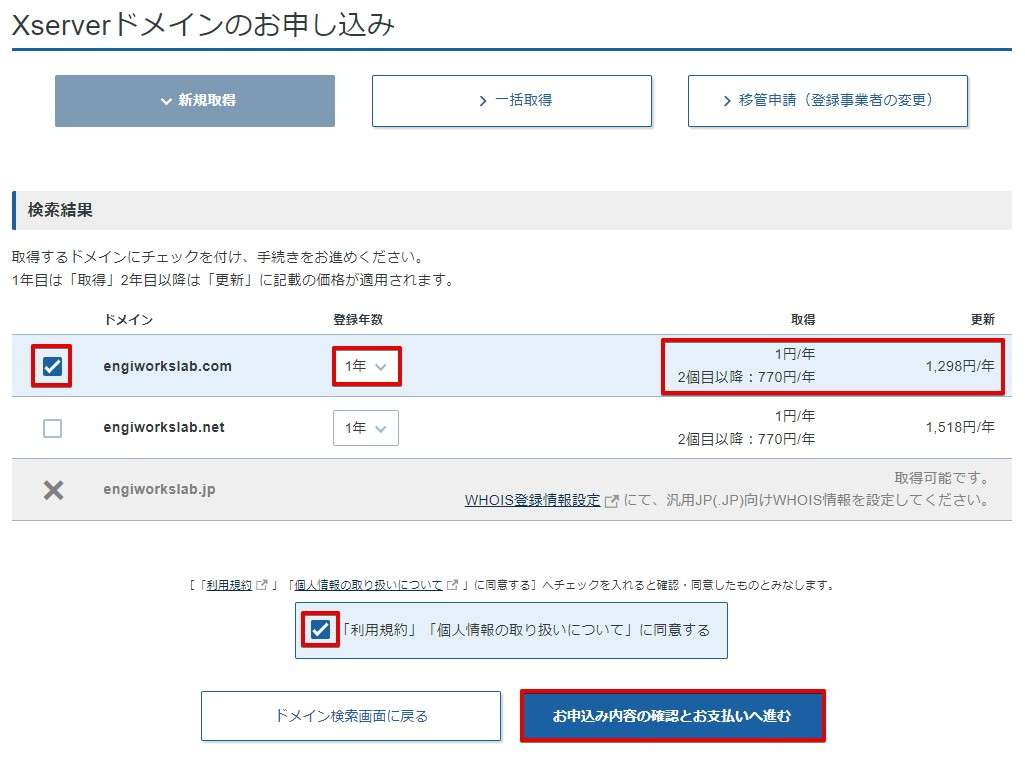The height and width of the screenshot is (758, 1025).
Task: Open registration years dropdown for engiworkslab.net
Action: [x=366, y=428]
